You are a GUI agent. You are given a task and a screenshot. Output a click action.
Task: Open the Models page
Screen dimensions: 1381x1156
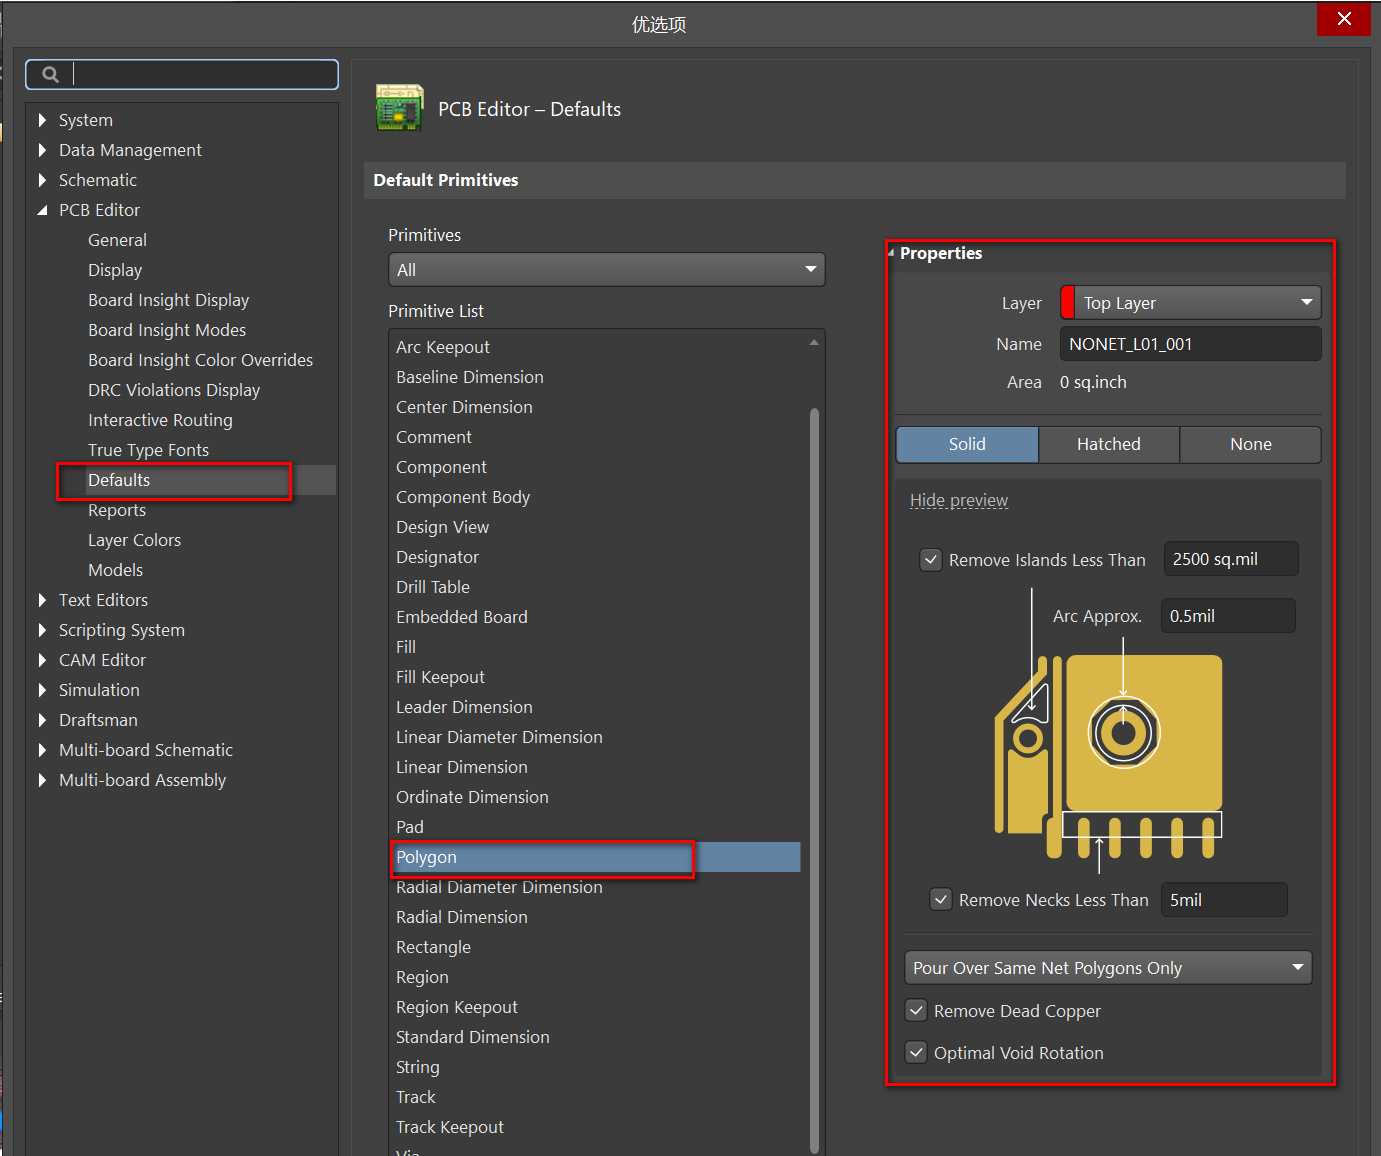pyautogui.click(x=115, y=570)
